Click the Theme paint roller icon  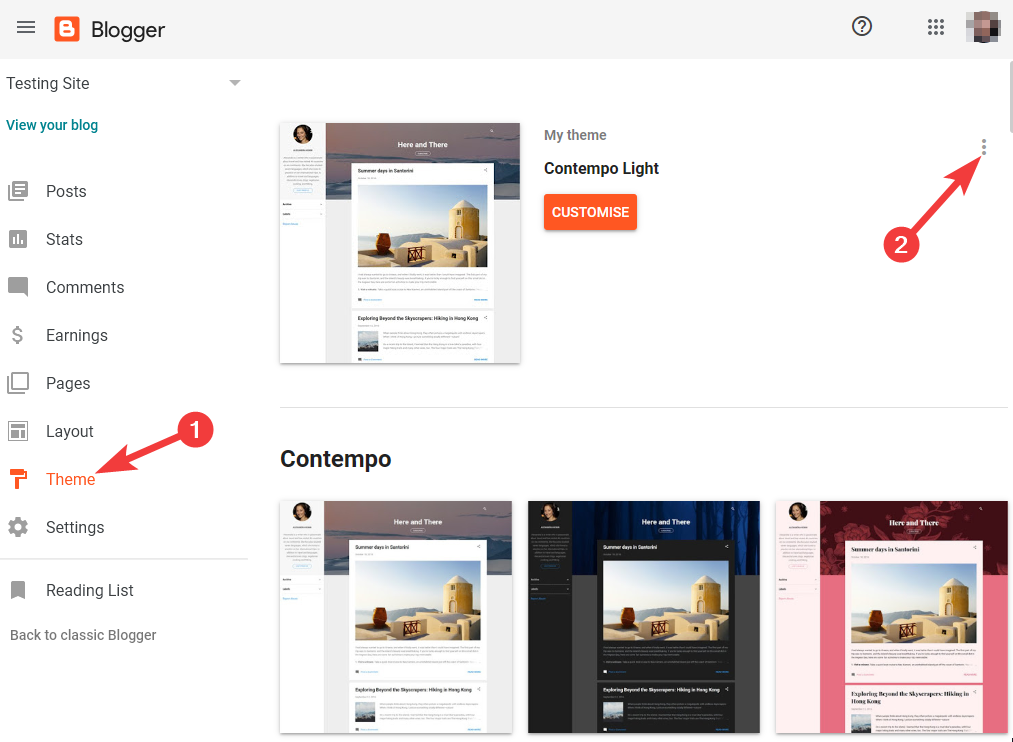tap(19, 479)
